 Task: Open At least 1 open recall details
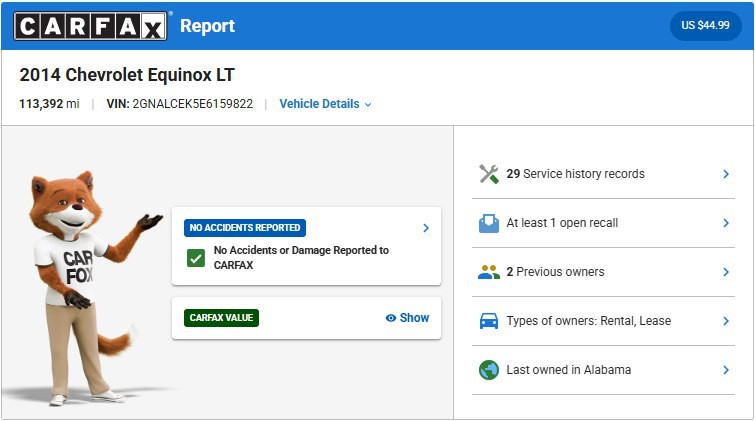(603, 223)
